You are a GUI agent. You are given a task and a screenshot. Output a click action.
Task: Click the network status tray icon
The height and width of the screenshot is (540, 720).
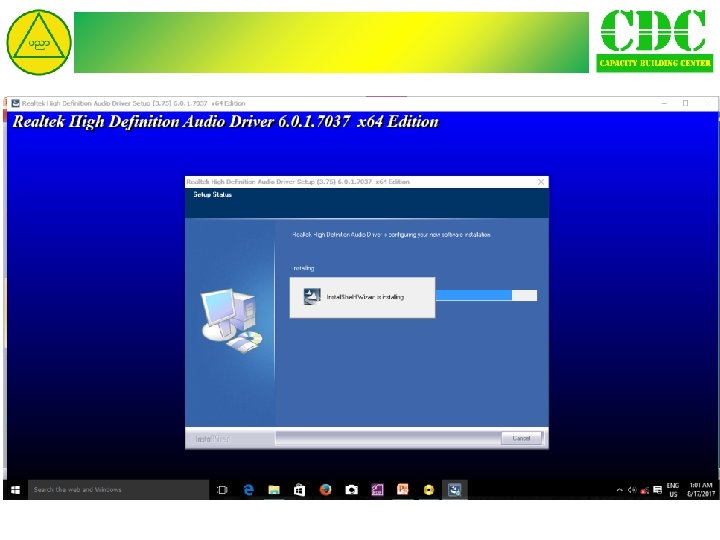[645, 490]
